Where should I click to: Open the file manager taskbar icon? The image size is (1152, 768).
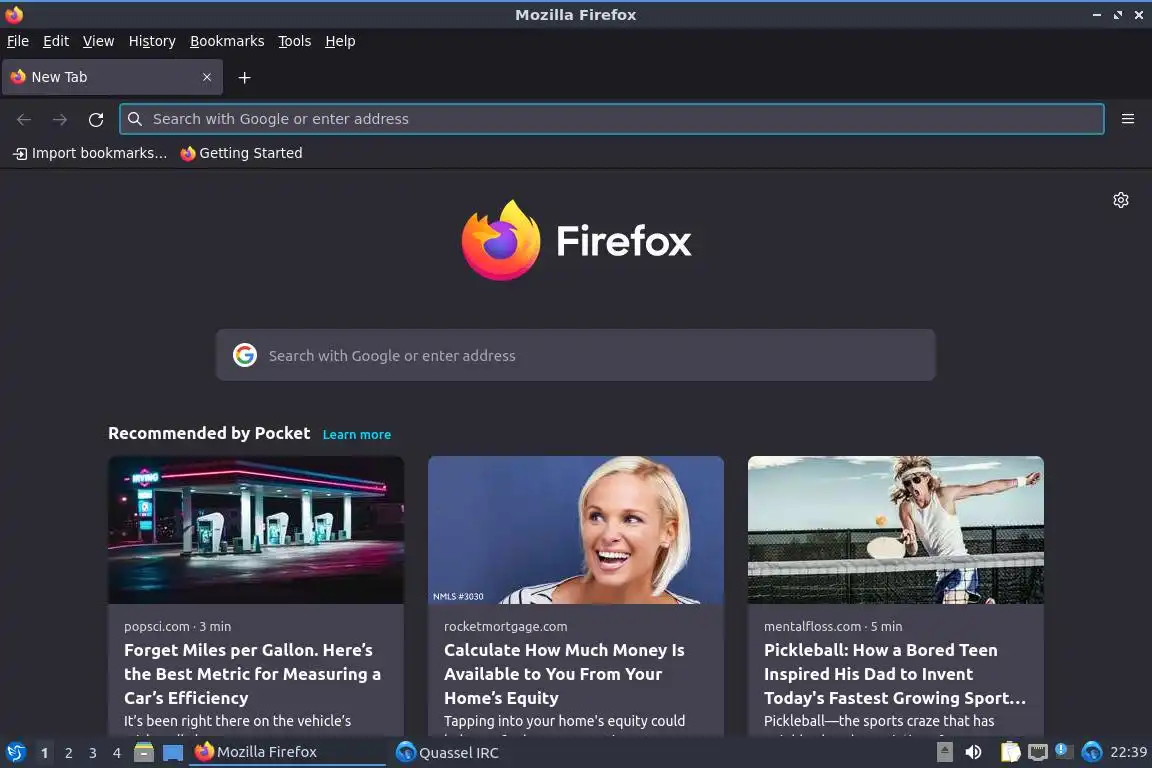pyautogui.click(x=144, y=752)
